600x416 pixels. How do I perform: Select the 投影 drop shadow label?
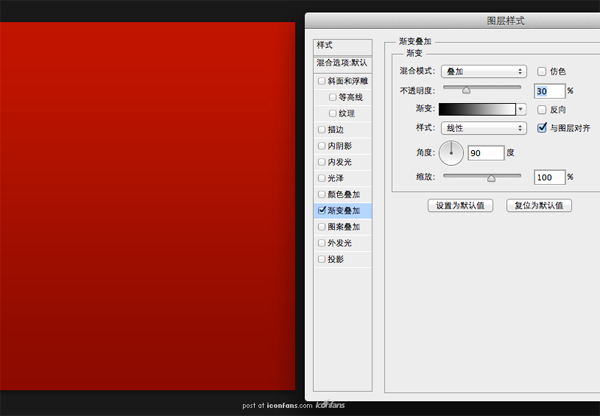click(336, 259)
